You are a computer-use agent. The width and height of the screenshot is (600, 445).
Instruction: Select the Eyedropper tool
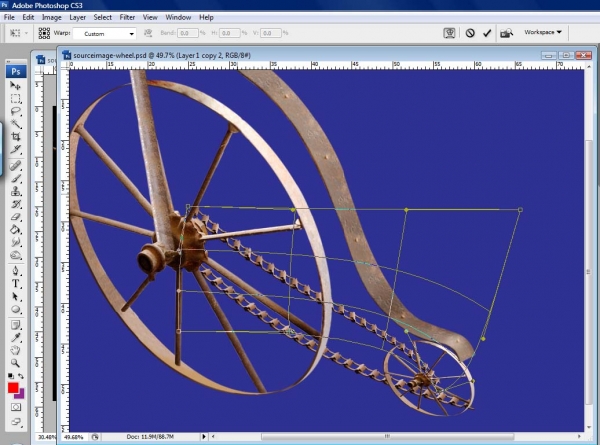click(x=15, y=337)
